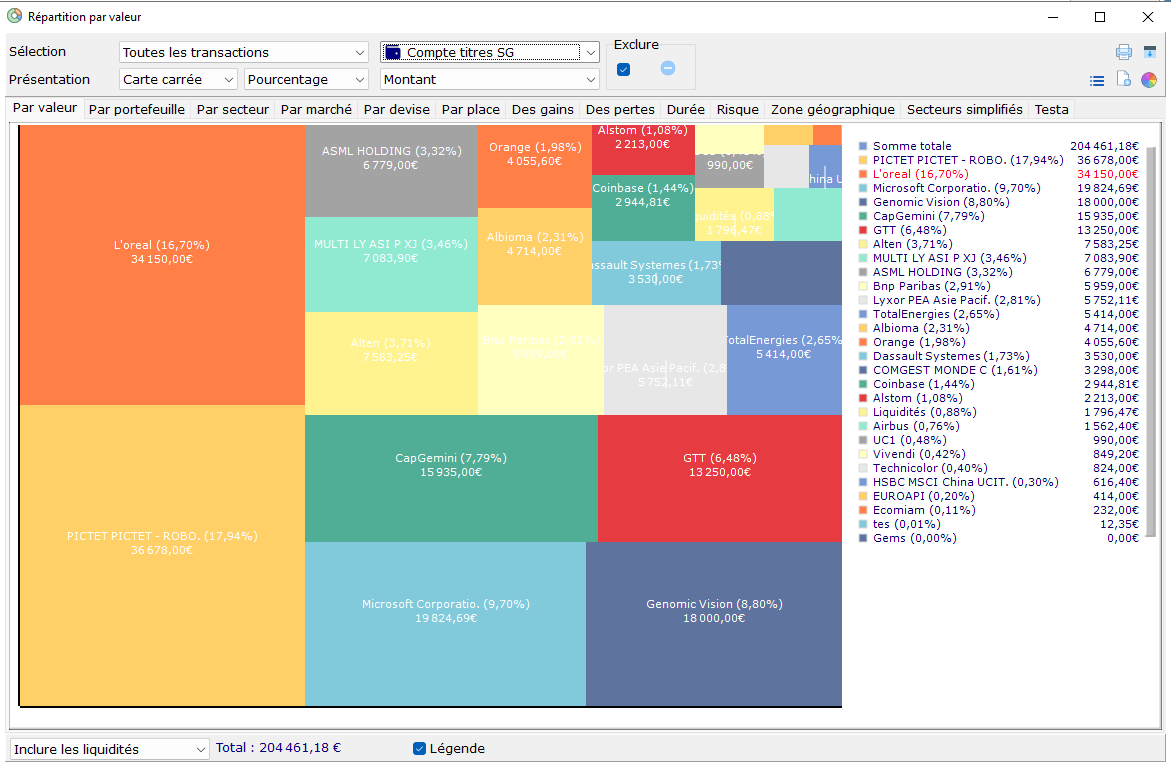
Task: Click the Microsoft Corporatio. treemap tile
Action: [446, 623]
